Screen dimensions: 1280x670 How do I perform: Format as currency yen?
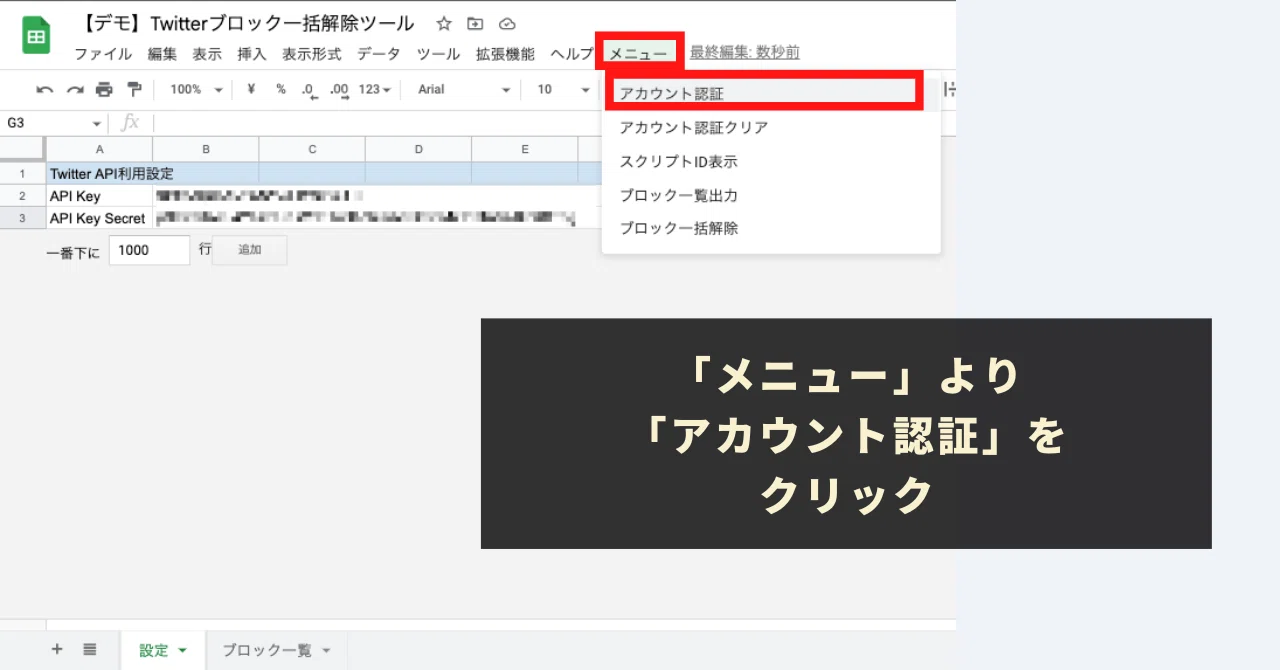251,90
